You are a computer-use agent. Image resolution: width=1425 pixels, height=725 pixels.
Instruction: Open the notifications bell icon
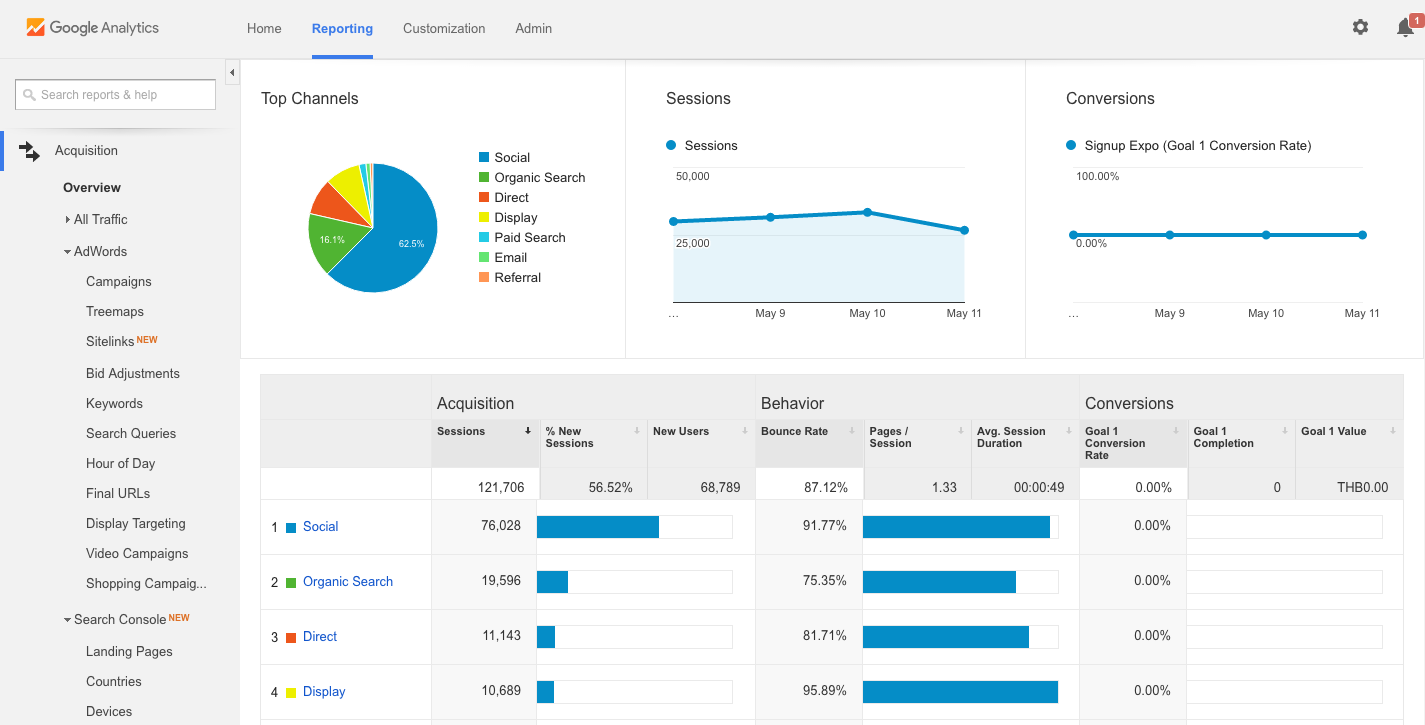tap(1405, 28)
